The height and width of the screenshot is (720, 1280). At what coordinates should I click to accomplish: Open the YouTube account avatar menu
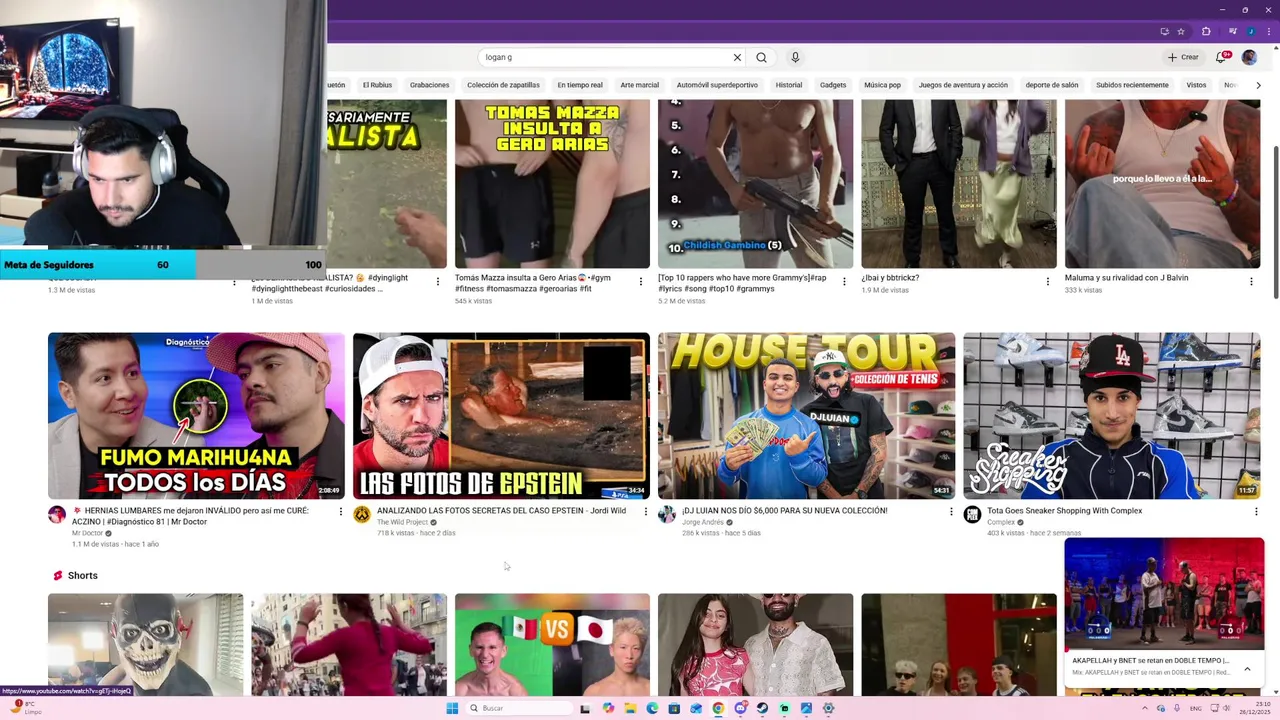pyautogui.click(x=1249, y=57)
